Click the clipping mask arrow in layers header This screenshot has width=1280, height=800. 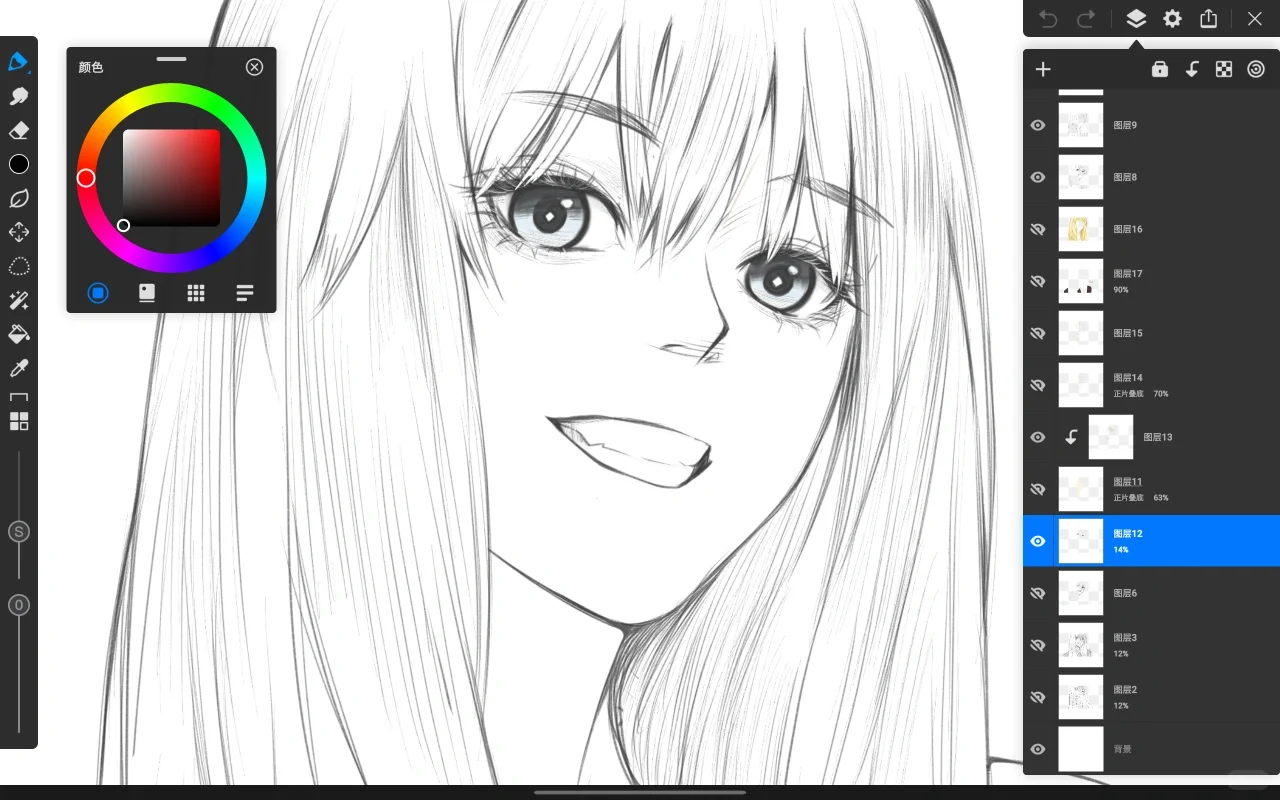pyautogui.click(x=1192, y=69)
